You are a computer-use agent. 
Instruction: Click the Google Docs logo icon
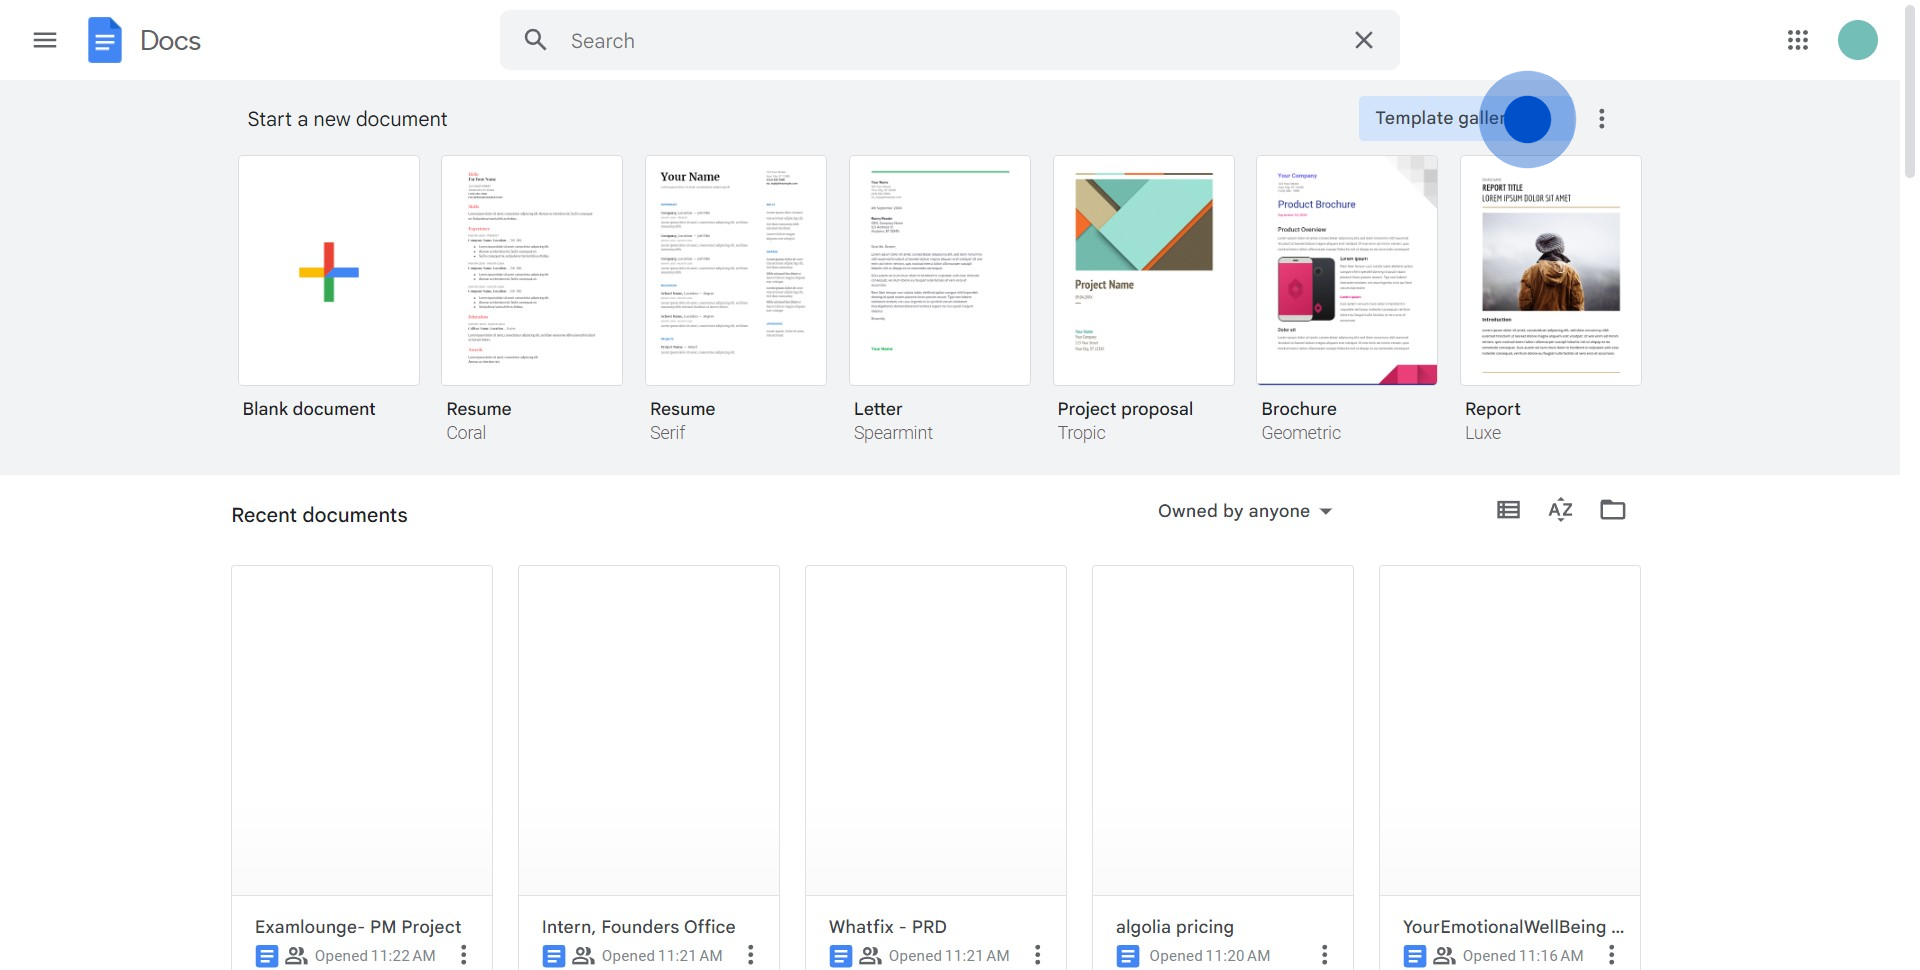pyautogui.click(x=104, y=40)
